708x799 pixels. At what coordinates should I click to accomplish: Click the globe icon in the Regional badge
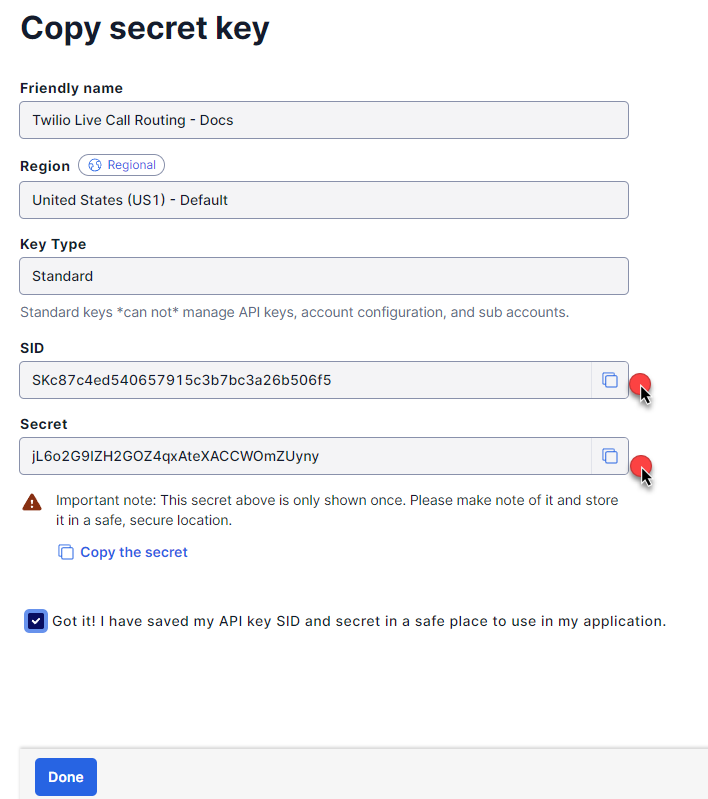[96, 165]
